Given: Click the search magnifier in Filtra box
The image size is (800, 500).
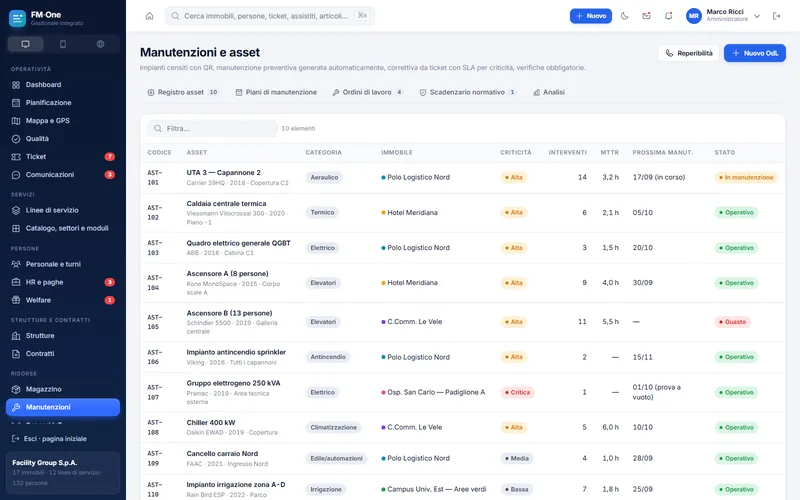Looking at the screenshot, I should click(x=158, y=129).
